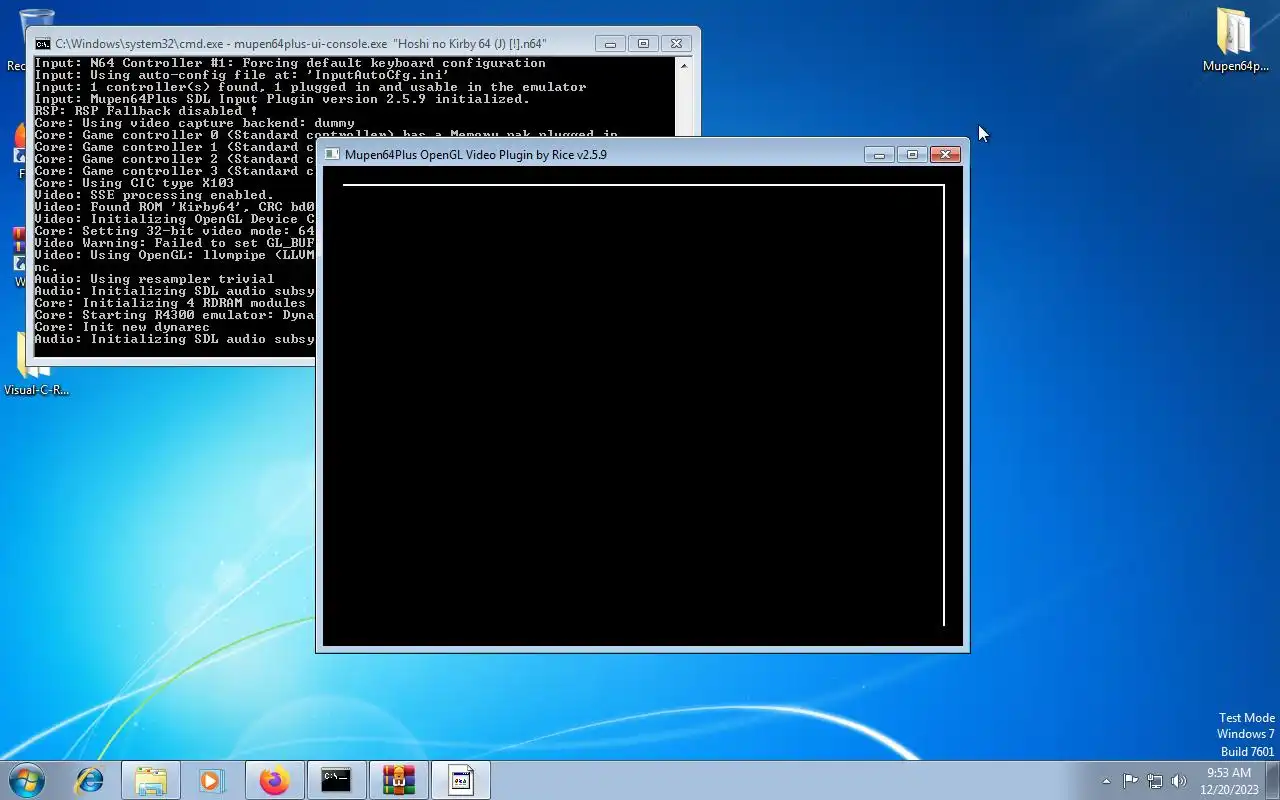Image resolution: width=1280 pixels, height=800 pixels.
Task: Click the 'RSP Fallback disabled' console line
Action: (x=146, y=111)
